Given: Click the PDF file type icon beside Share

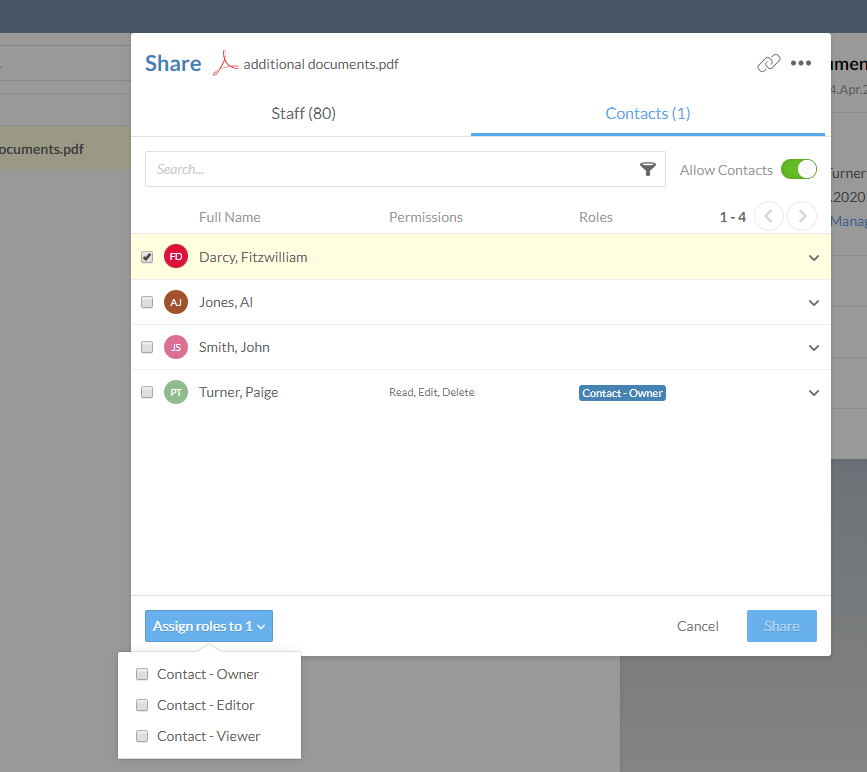Looking at the screenshot, I should coord(225,62).
